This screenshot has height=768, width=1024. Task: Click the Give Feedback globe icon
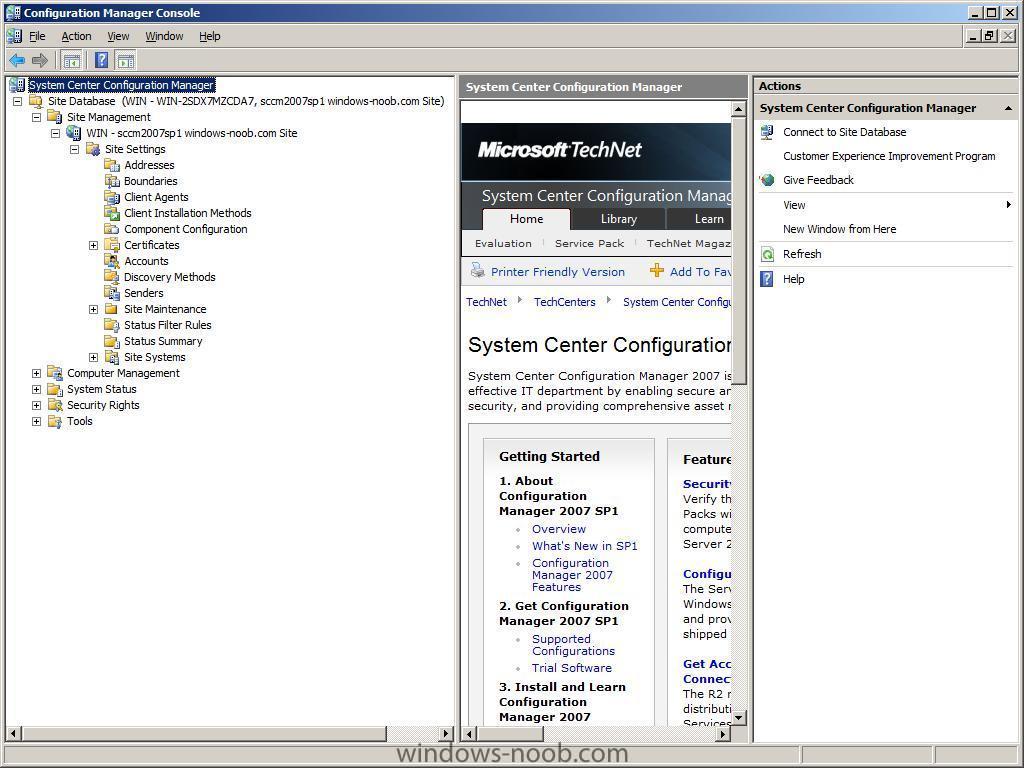pyautogui.click(x=767, y=180)
